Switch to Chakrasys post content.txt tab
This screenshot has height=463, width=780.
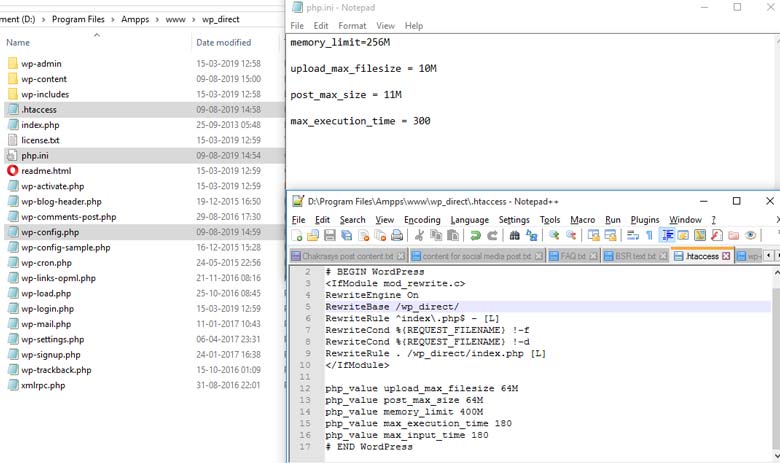coord(348,256)
